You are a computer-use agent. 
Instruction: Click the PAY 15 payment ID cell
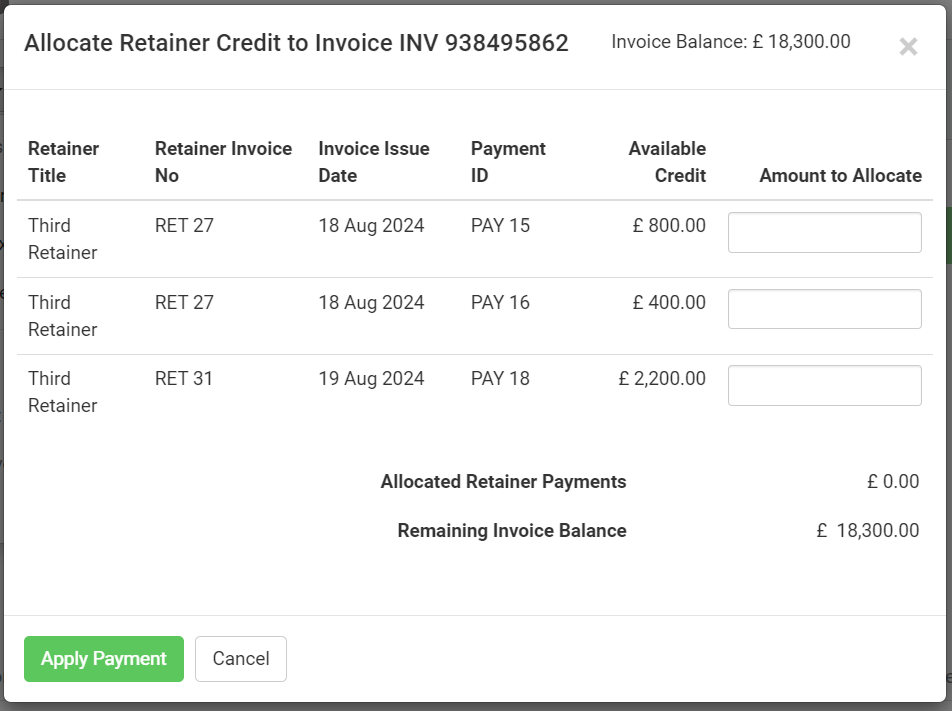[x=500, y=225]
